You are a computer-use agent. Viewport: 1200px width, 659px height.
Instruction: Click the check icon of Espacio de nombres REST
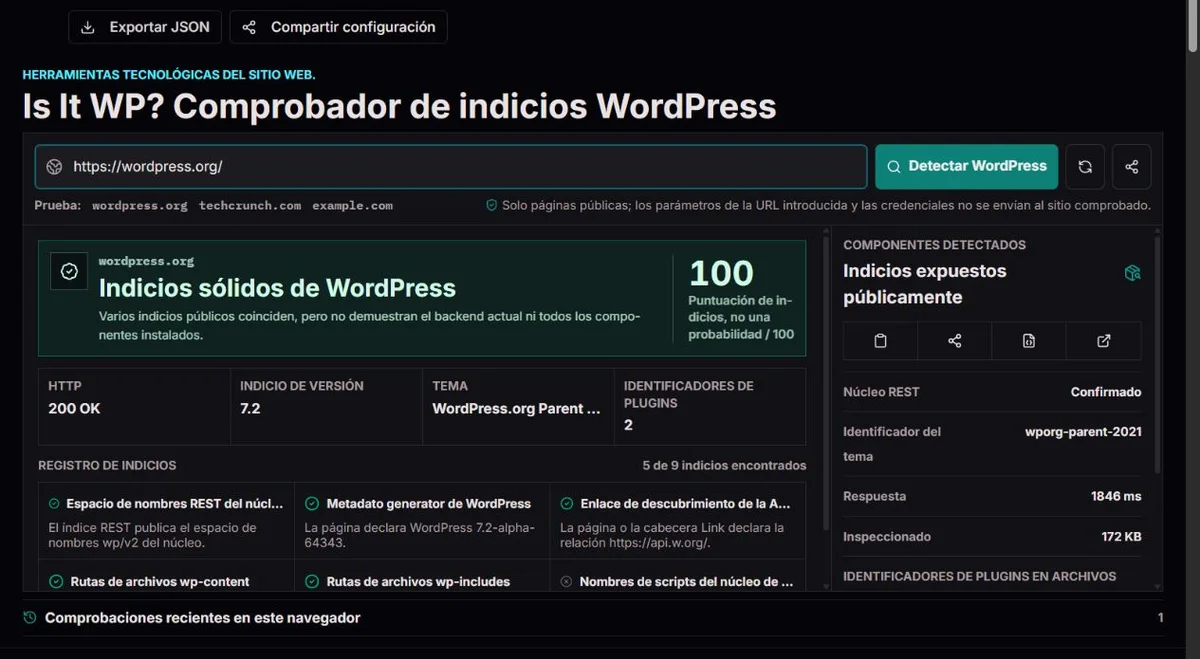(55, 504)
